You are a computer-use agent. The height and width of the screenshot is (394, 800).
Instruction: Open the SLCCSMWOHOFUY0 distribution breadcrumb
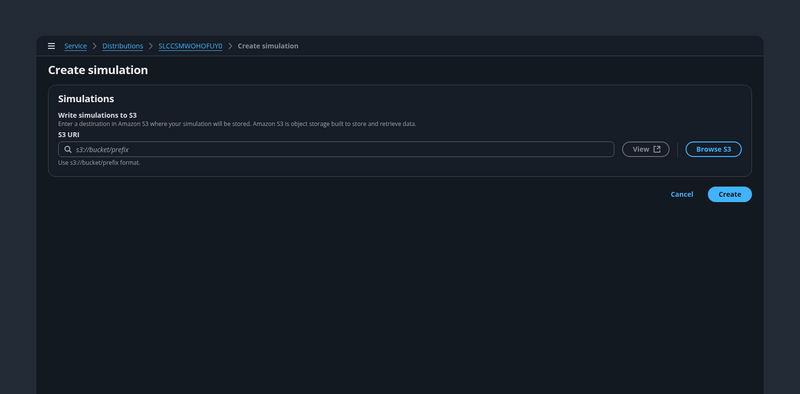coord(190,46)
